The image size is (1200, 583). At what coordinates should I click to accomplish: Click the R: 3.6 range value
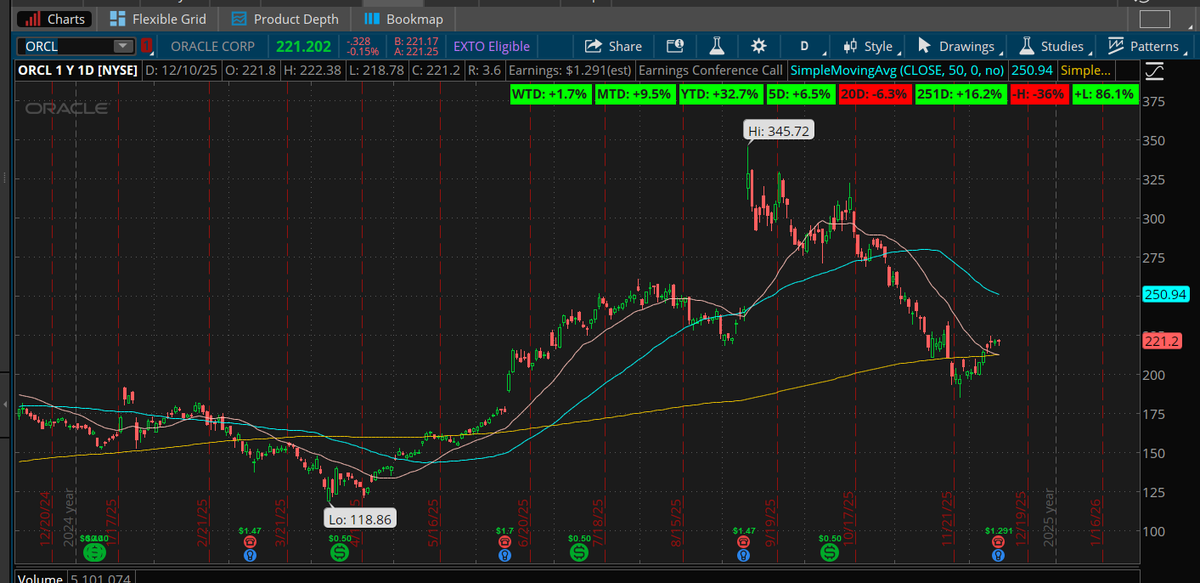(x=484, y=71)
